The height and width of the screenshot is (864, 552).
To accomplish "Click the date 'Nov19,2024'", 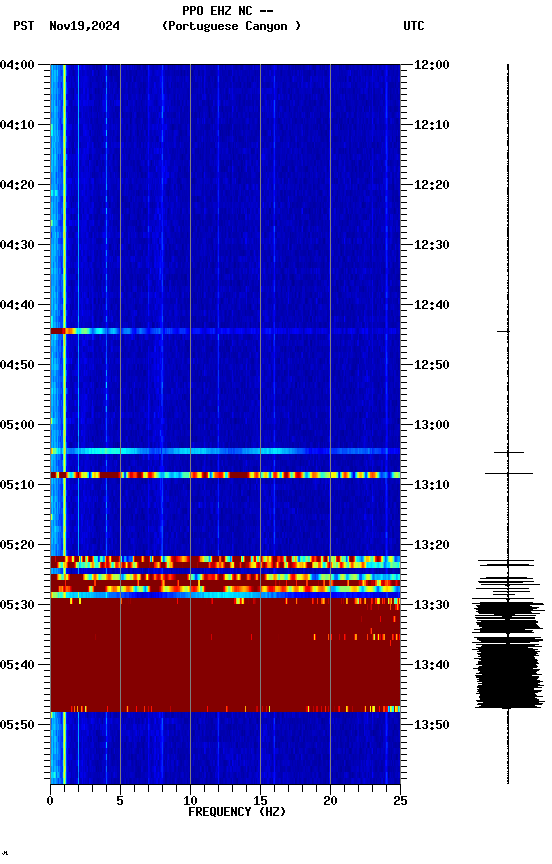I will click(x=84, y=26).
